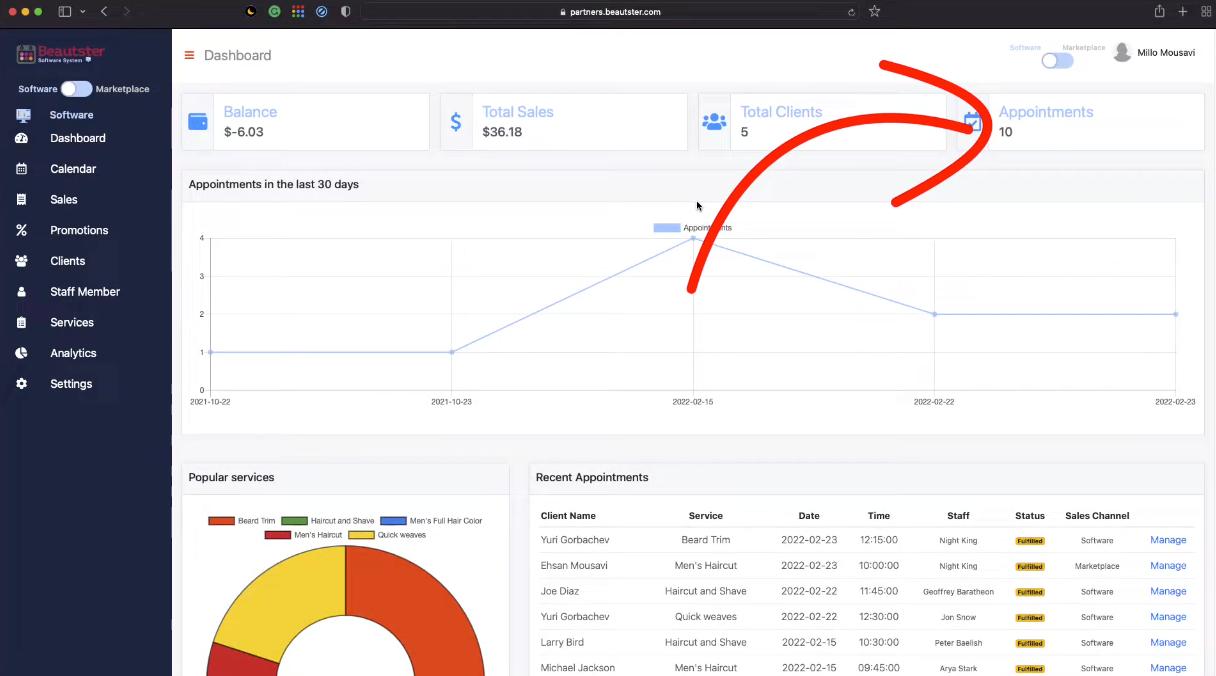Click the hamburger menu icon beside Dashboard
The height and width of the screenshot is (676, 1216).
189,55
